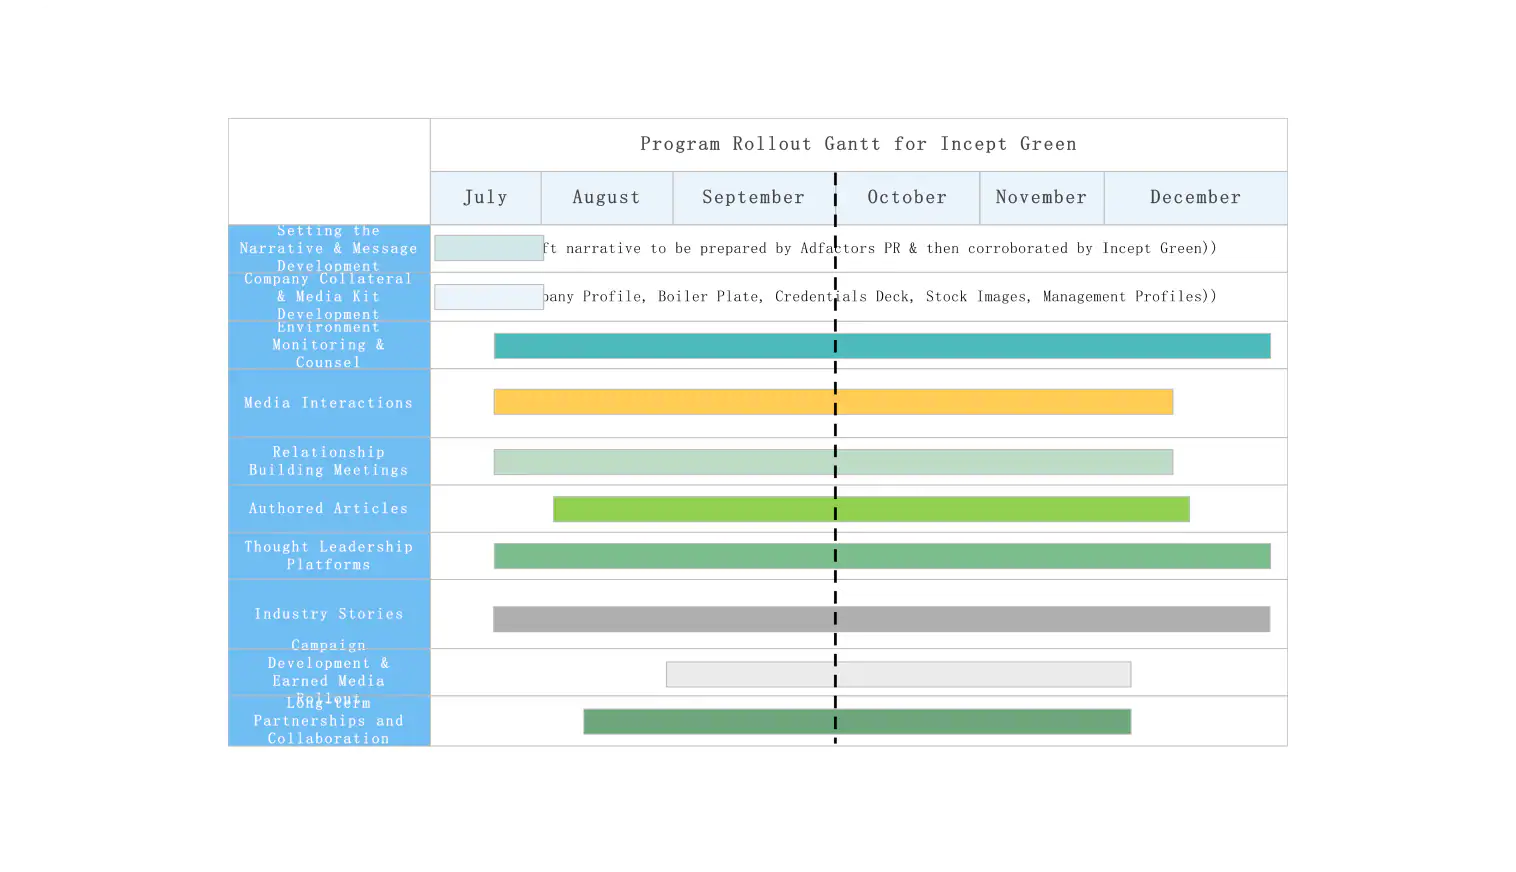This screenshot has width=1516, height=872.
Task: Click the Industry Stories row label
Action: (x=328, y=613)
